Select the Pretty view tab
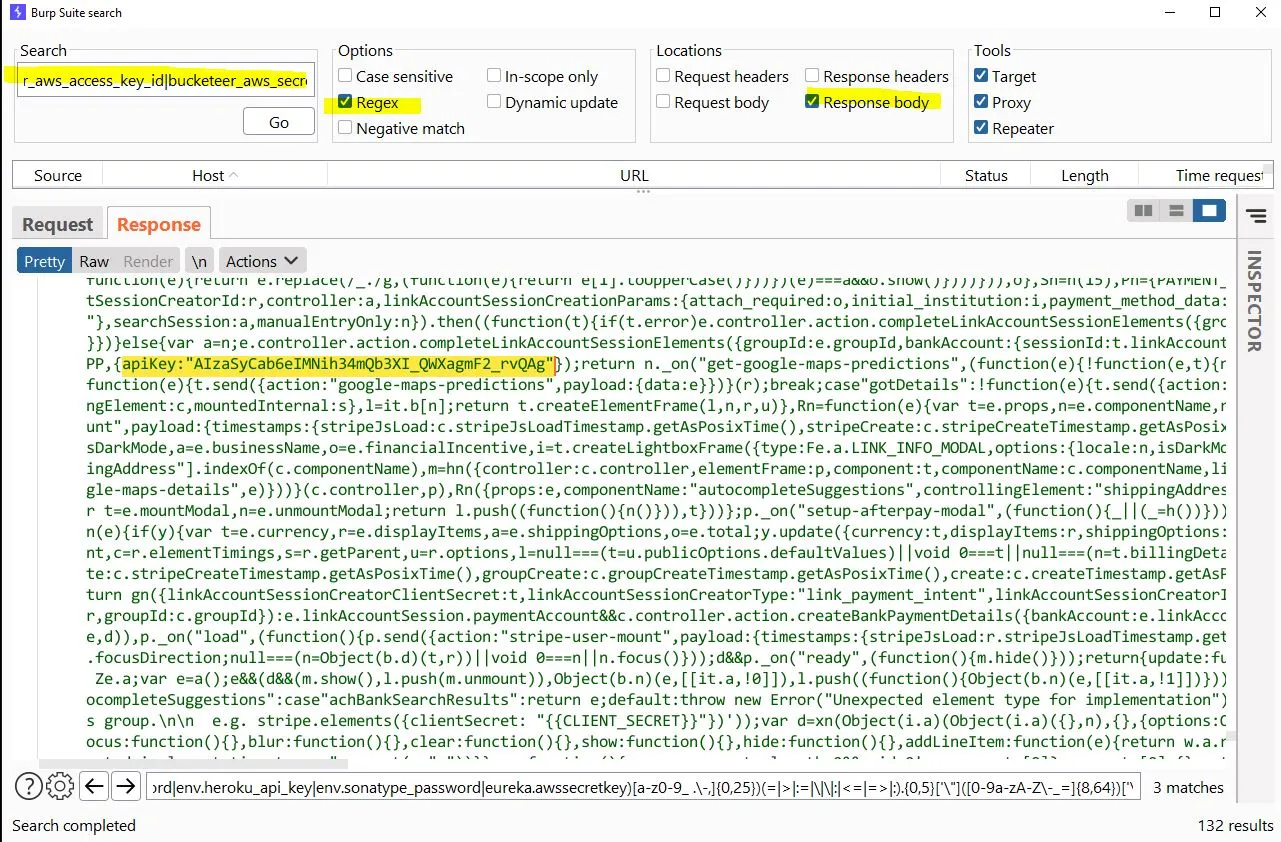 [44, 261]
